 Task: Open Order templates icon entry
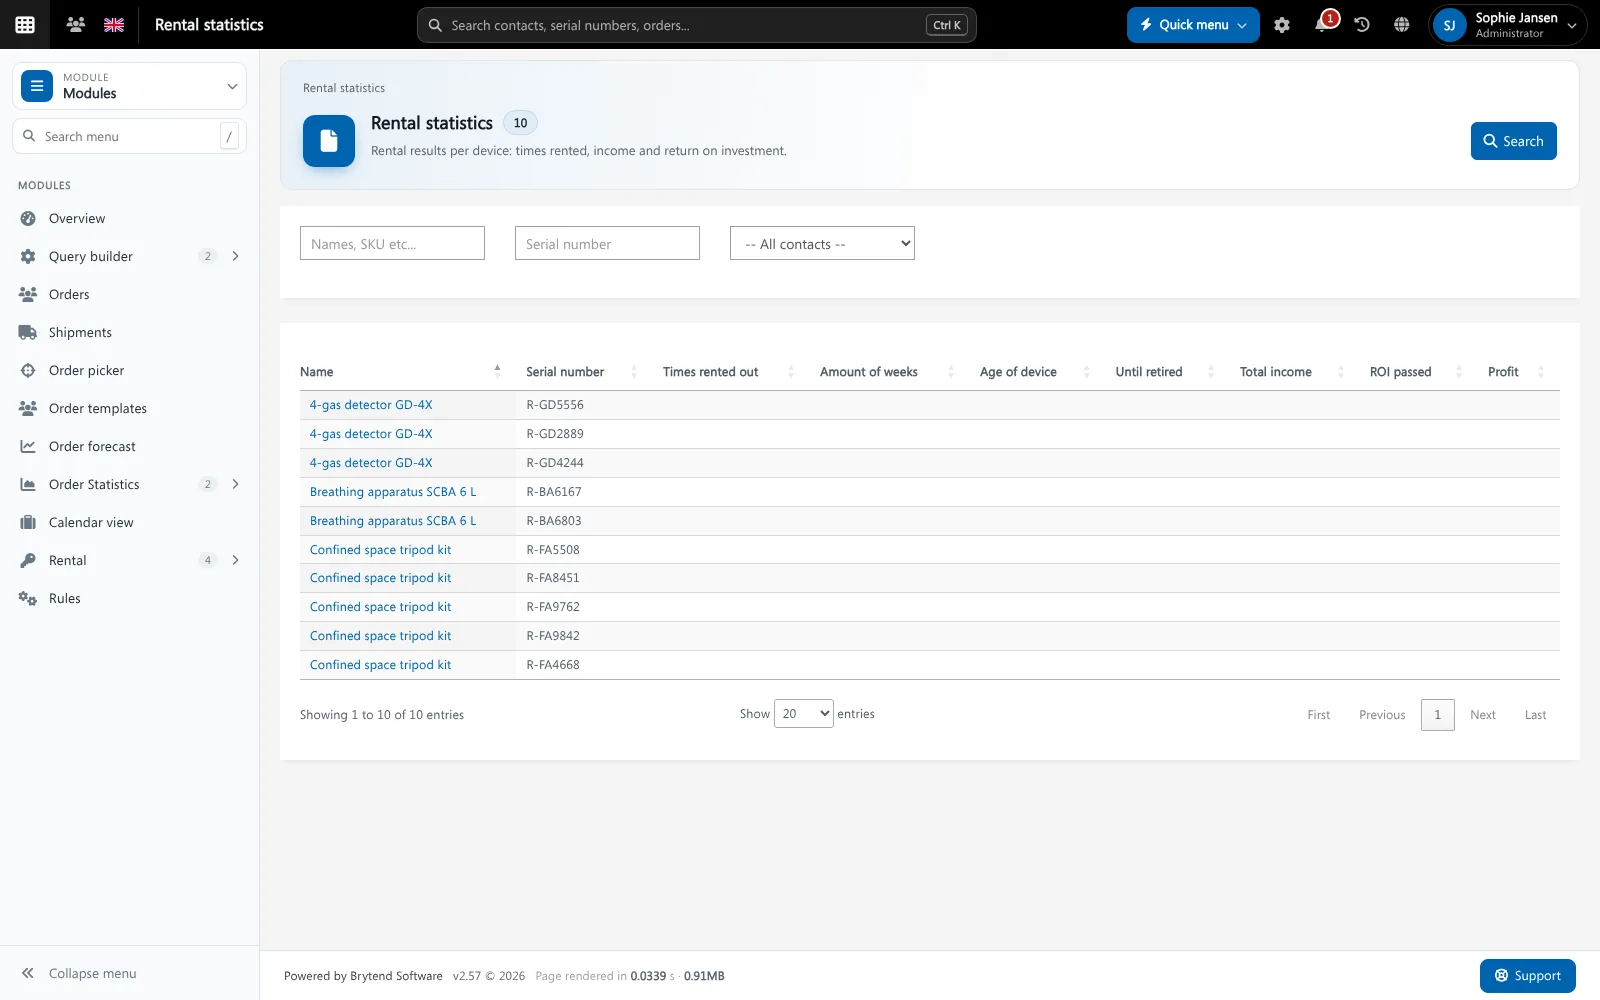tap(28, 408)
